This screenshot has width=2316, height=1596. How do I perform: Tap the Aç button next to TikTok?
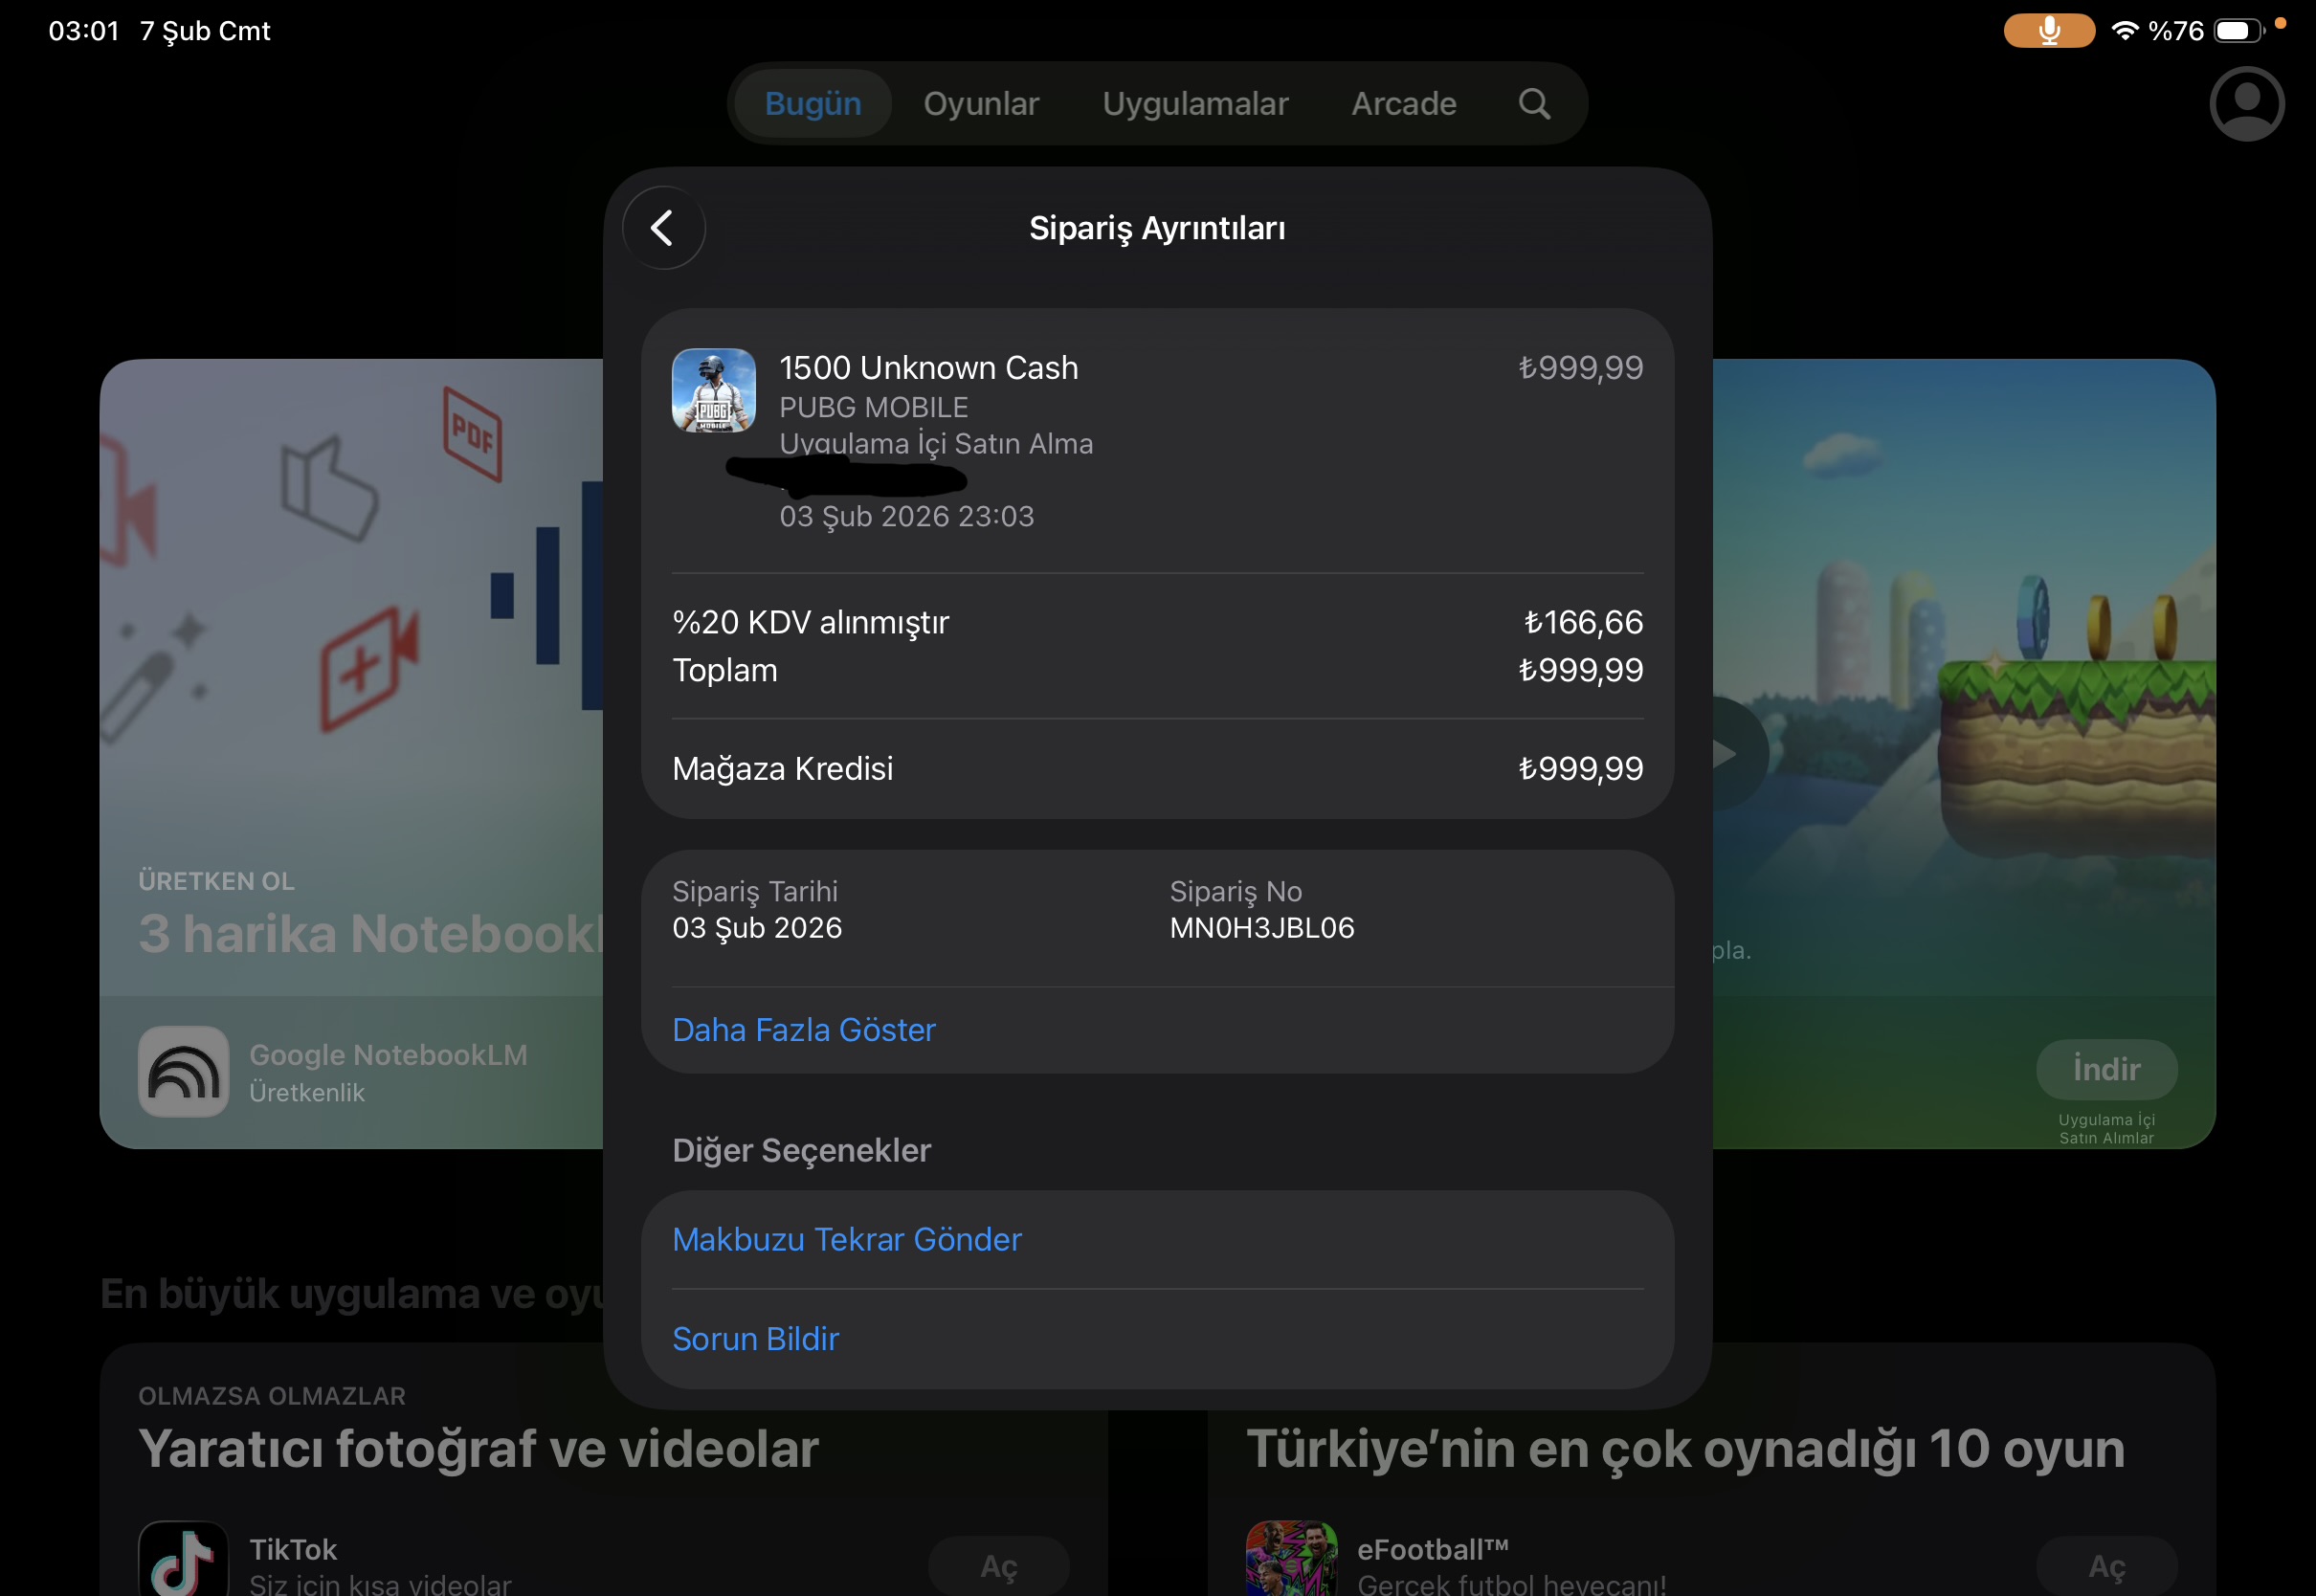pos(998,1565)
